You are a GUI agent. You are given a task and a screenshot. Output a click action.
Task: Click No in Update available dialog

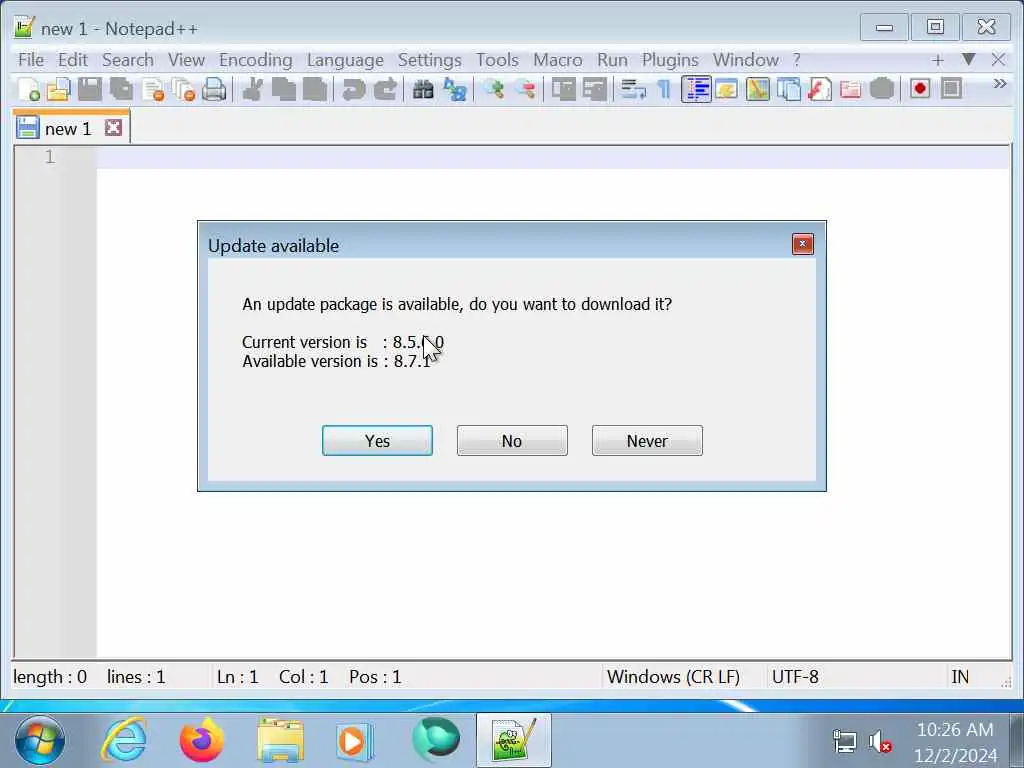(x=512, y=441)
